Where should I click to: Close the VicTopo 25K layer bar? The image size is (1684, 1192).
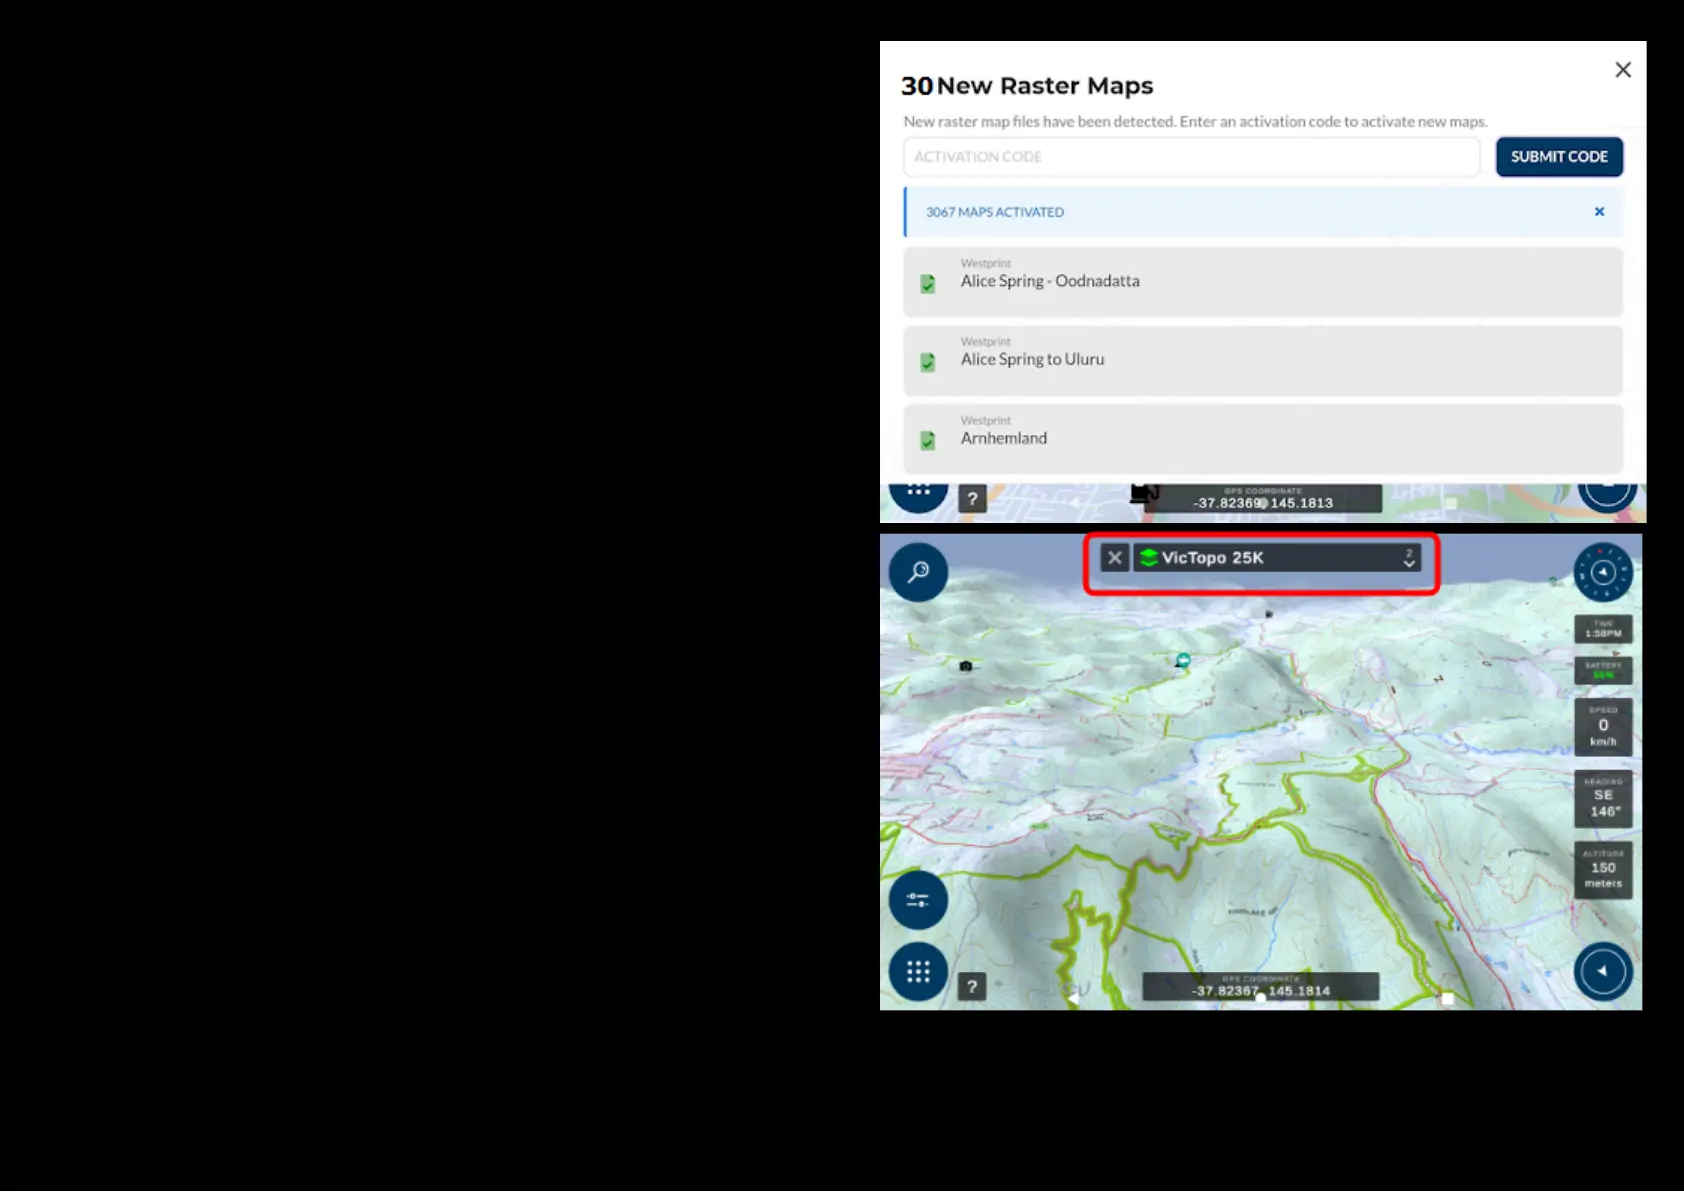point(1115,558)
